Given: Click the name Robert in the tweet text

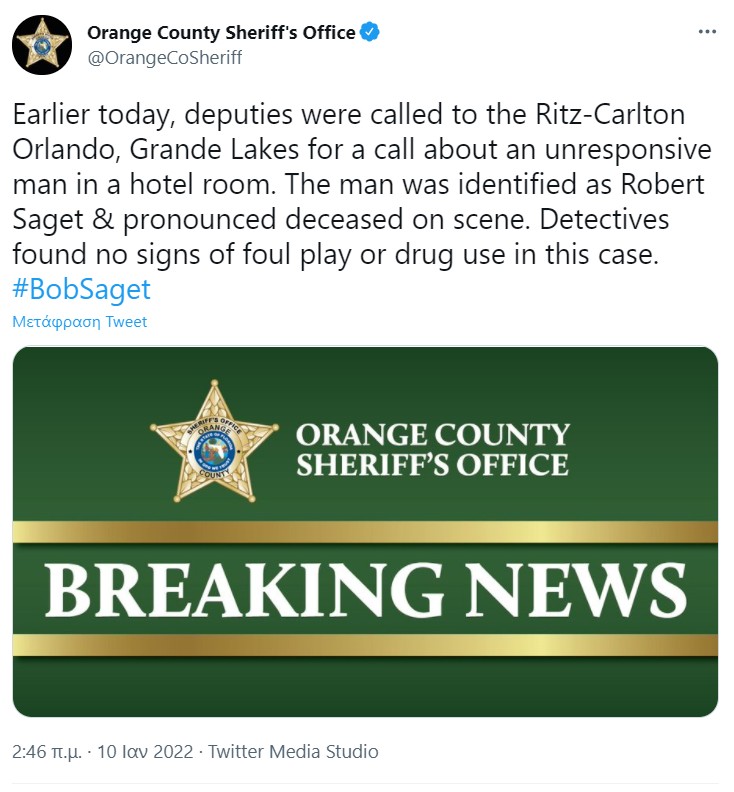Looking at the screenshot, I should pyautogui.click(x=662, y=184).
